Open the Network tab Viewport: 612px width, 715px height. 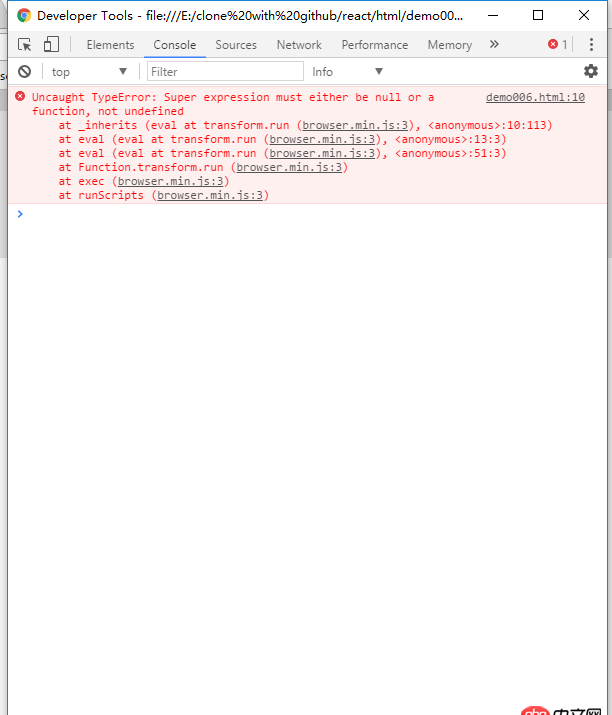(299, 45)
